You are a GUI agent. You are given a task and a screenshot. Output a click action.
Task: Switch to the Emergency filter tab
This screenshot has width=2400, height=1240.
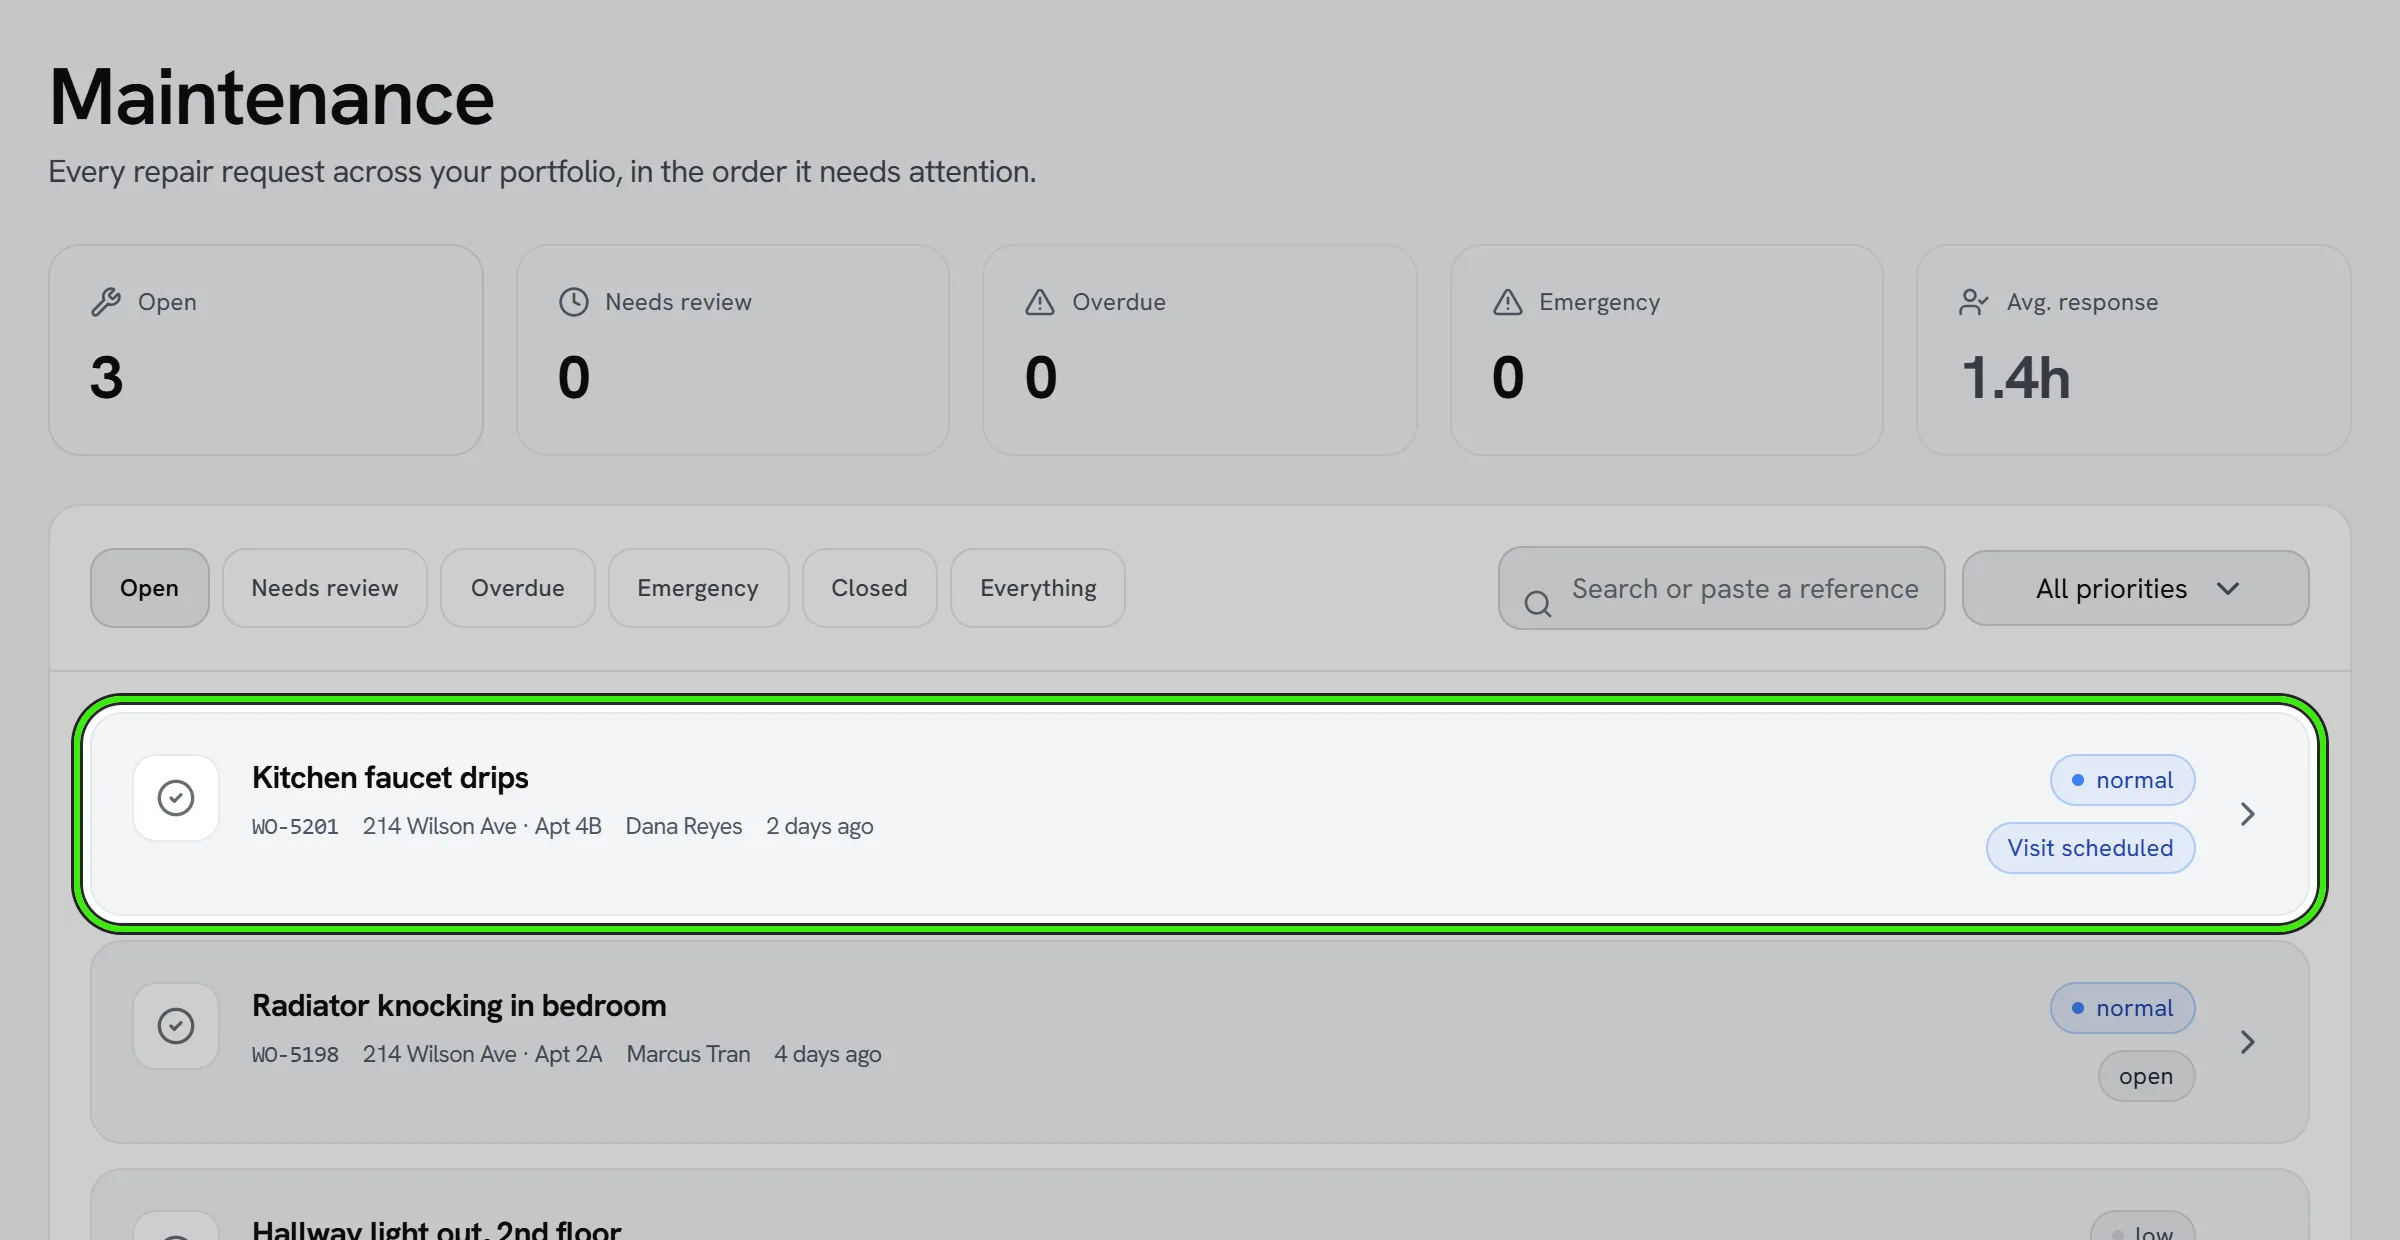tap(698, 588)
